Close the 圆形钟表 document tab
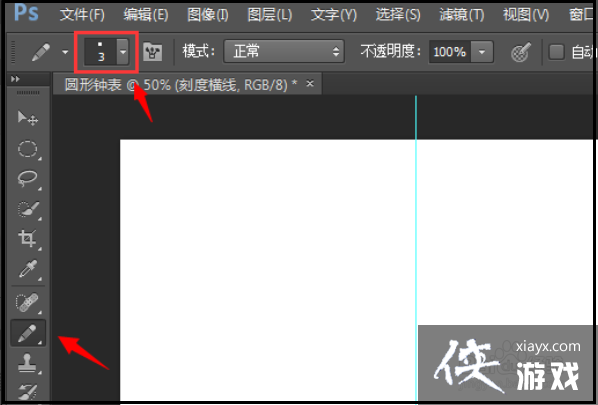Screen dimensions: 598x405 click(x=310, y=84)
